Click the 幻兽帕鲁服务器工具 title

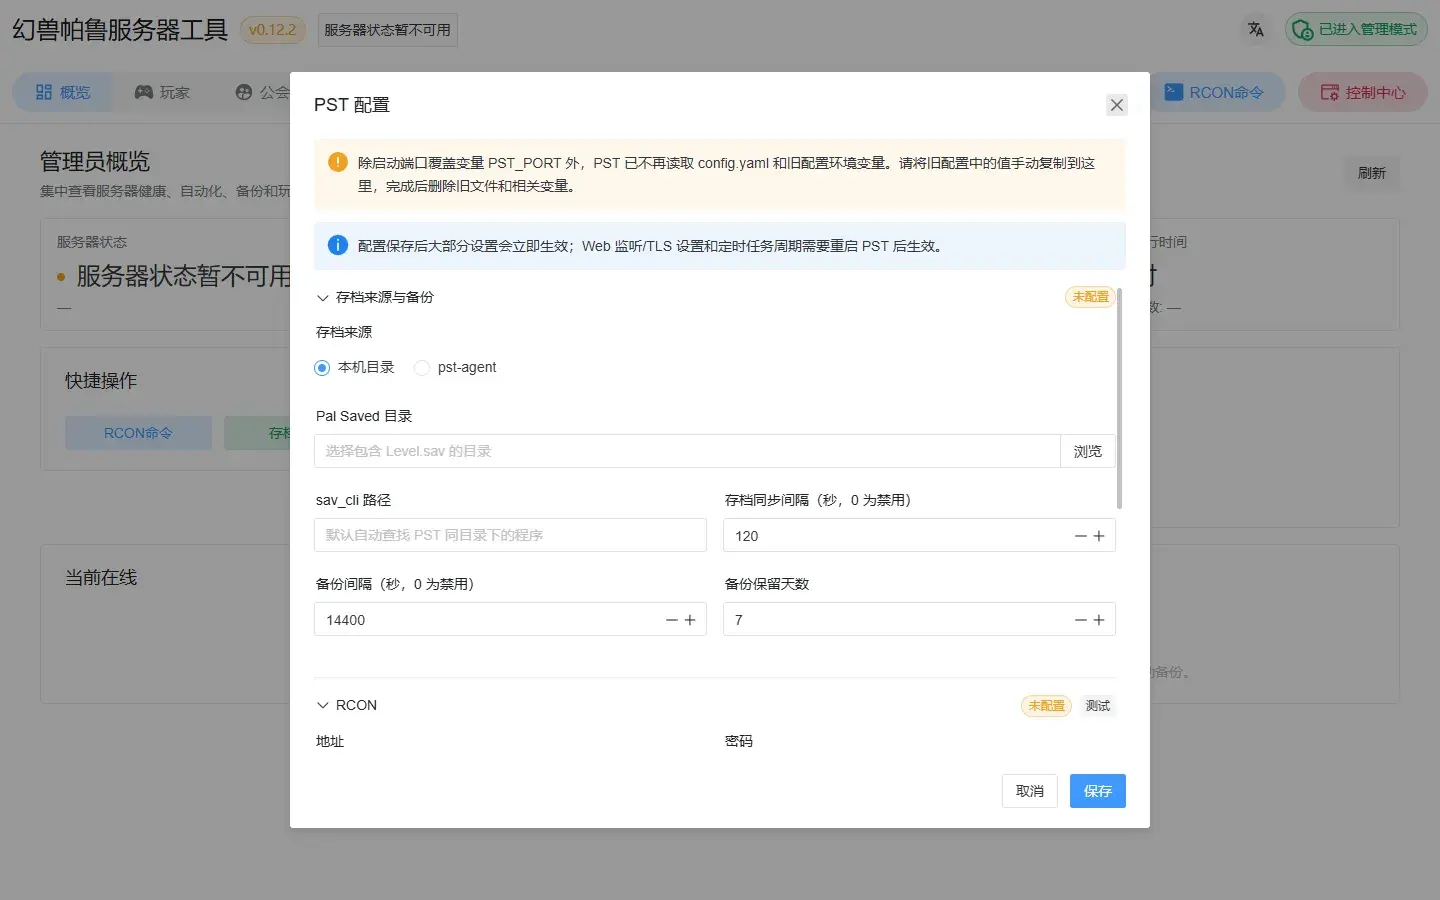(120, 30)
